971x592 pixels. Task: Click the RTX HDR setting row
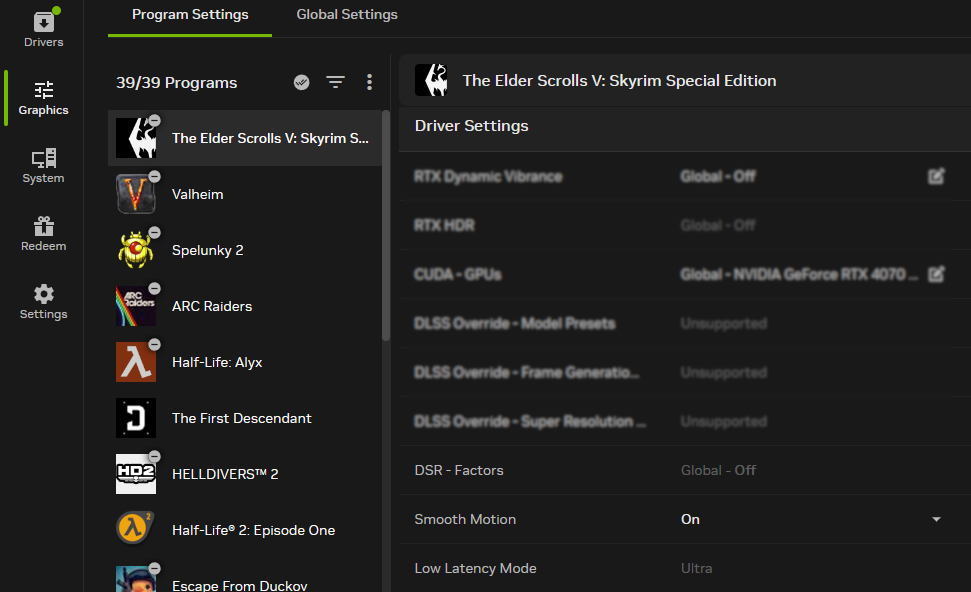coord(685,225)
